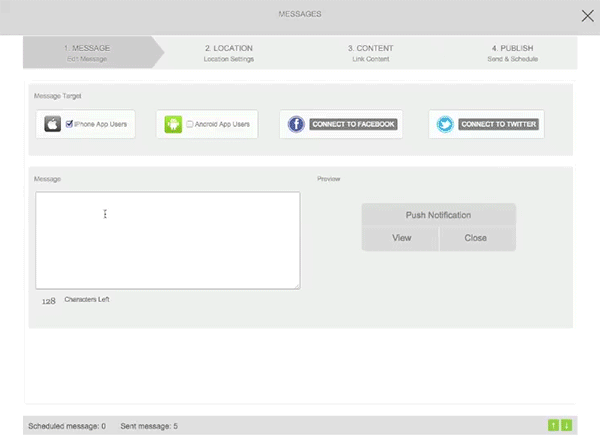The image size is (600, 444).
Task: Click the Message box resize handle
Action: pos(296,286)
